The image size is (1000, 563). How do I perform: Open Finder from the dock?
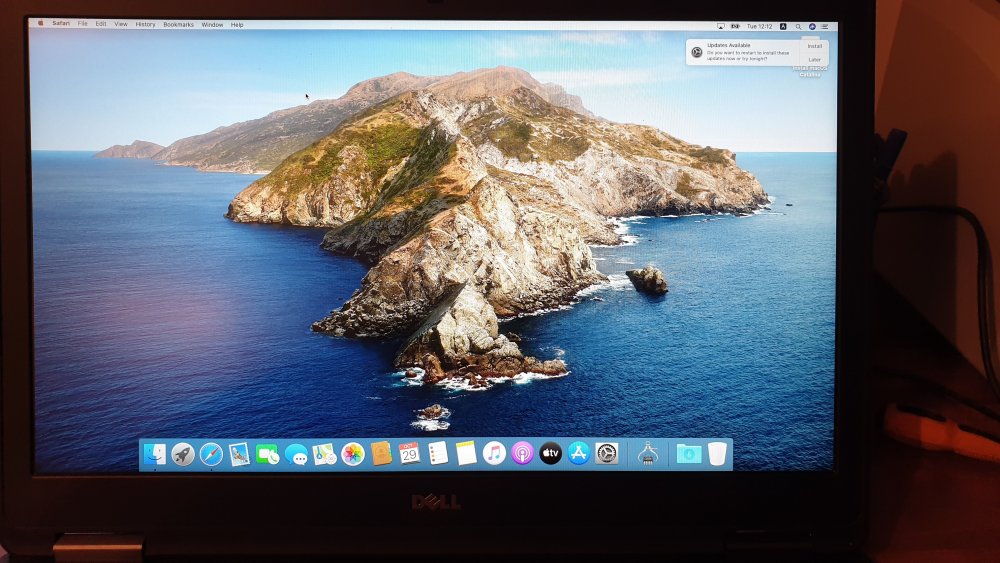pyautogui.click(x=155, y=454)
